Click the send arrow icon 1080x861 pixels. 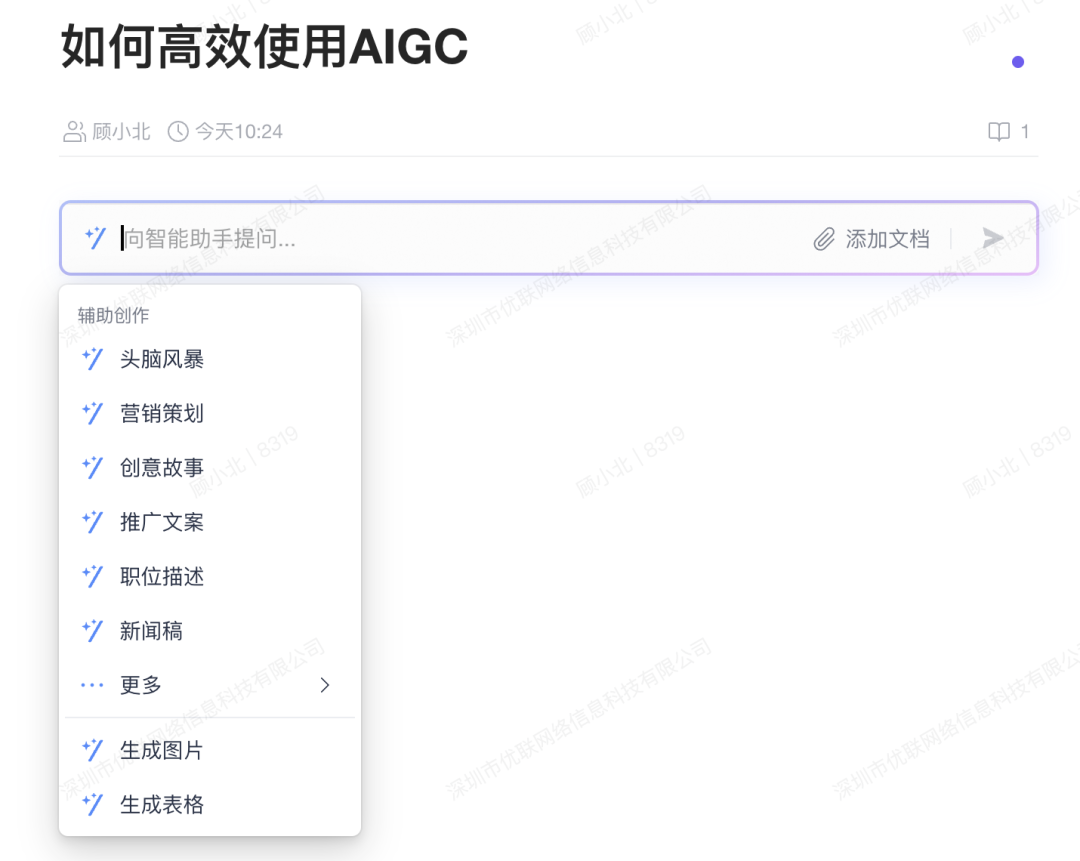click(x=993, y=238)
